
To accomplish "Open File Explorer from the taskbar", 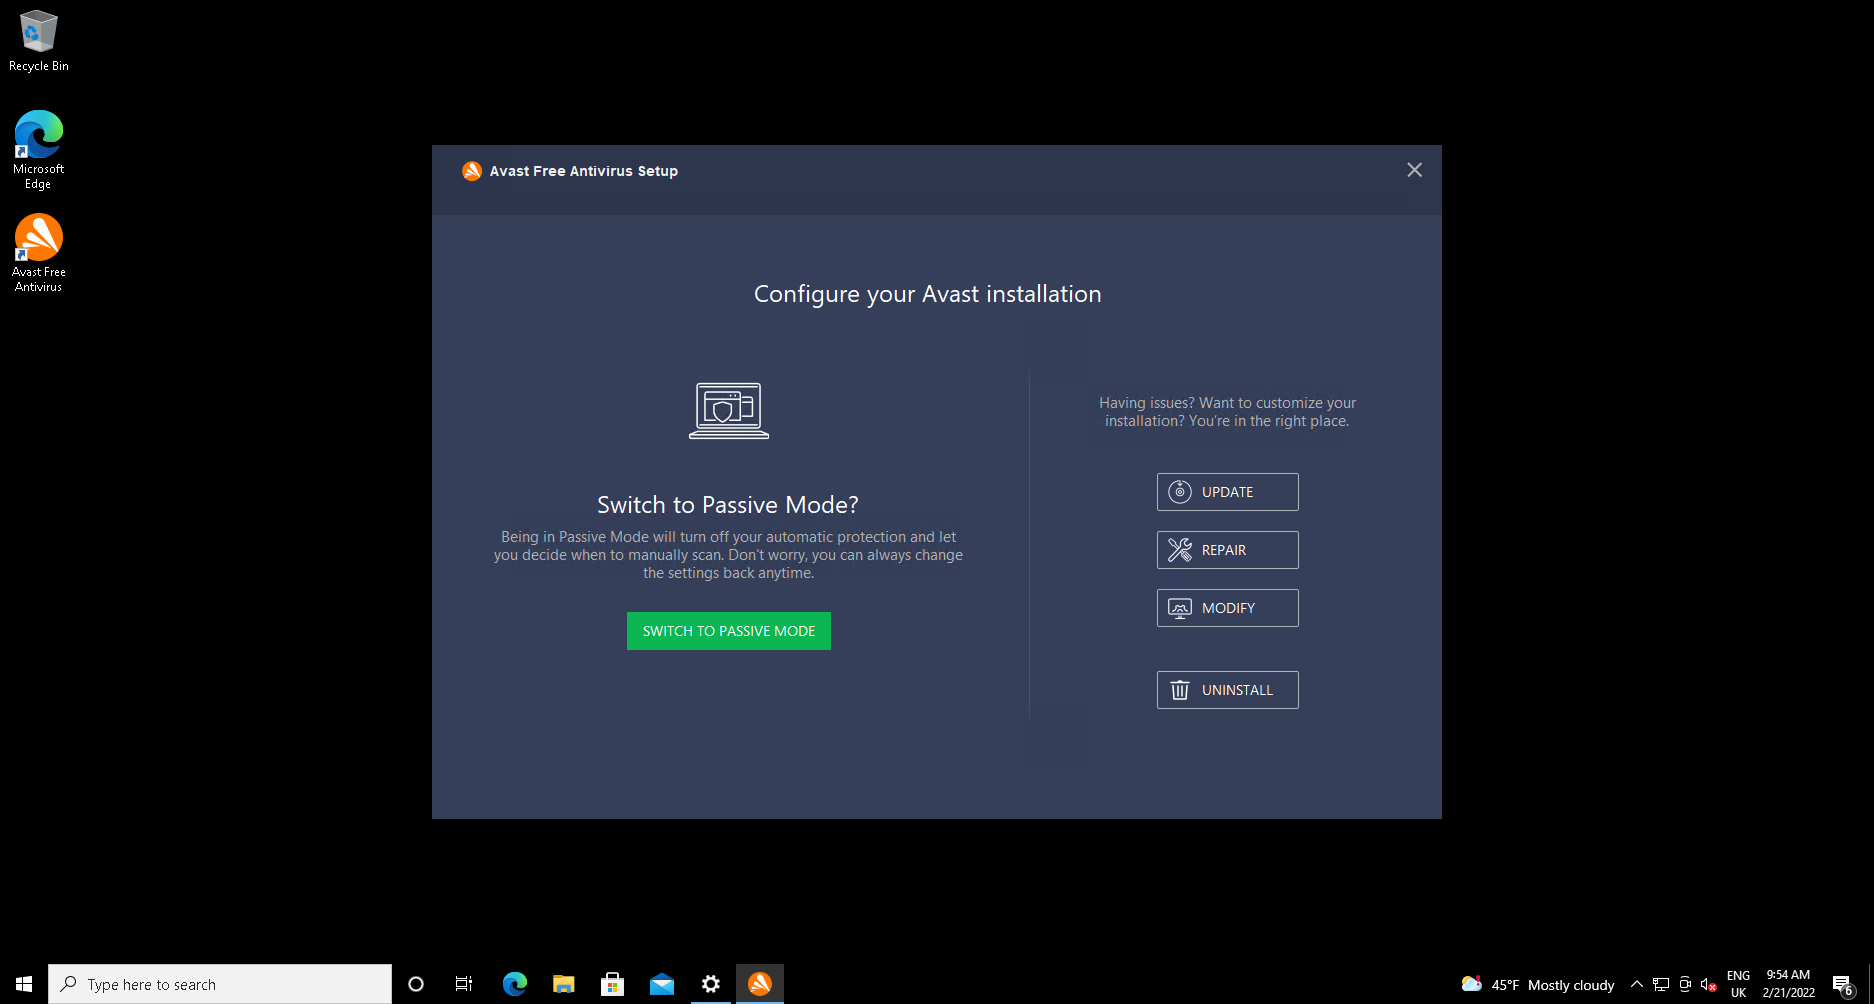I will coord(564,984).
